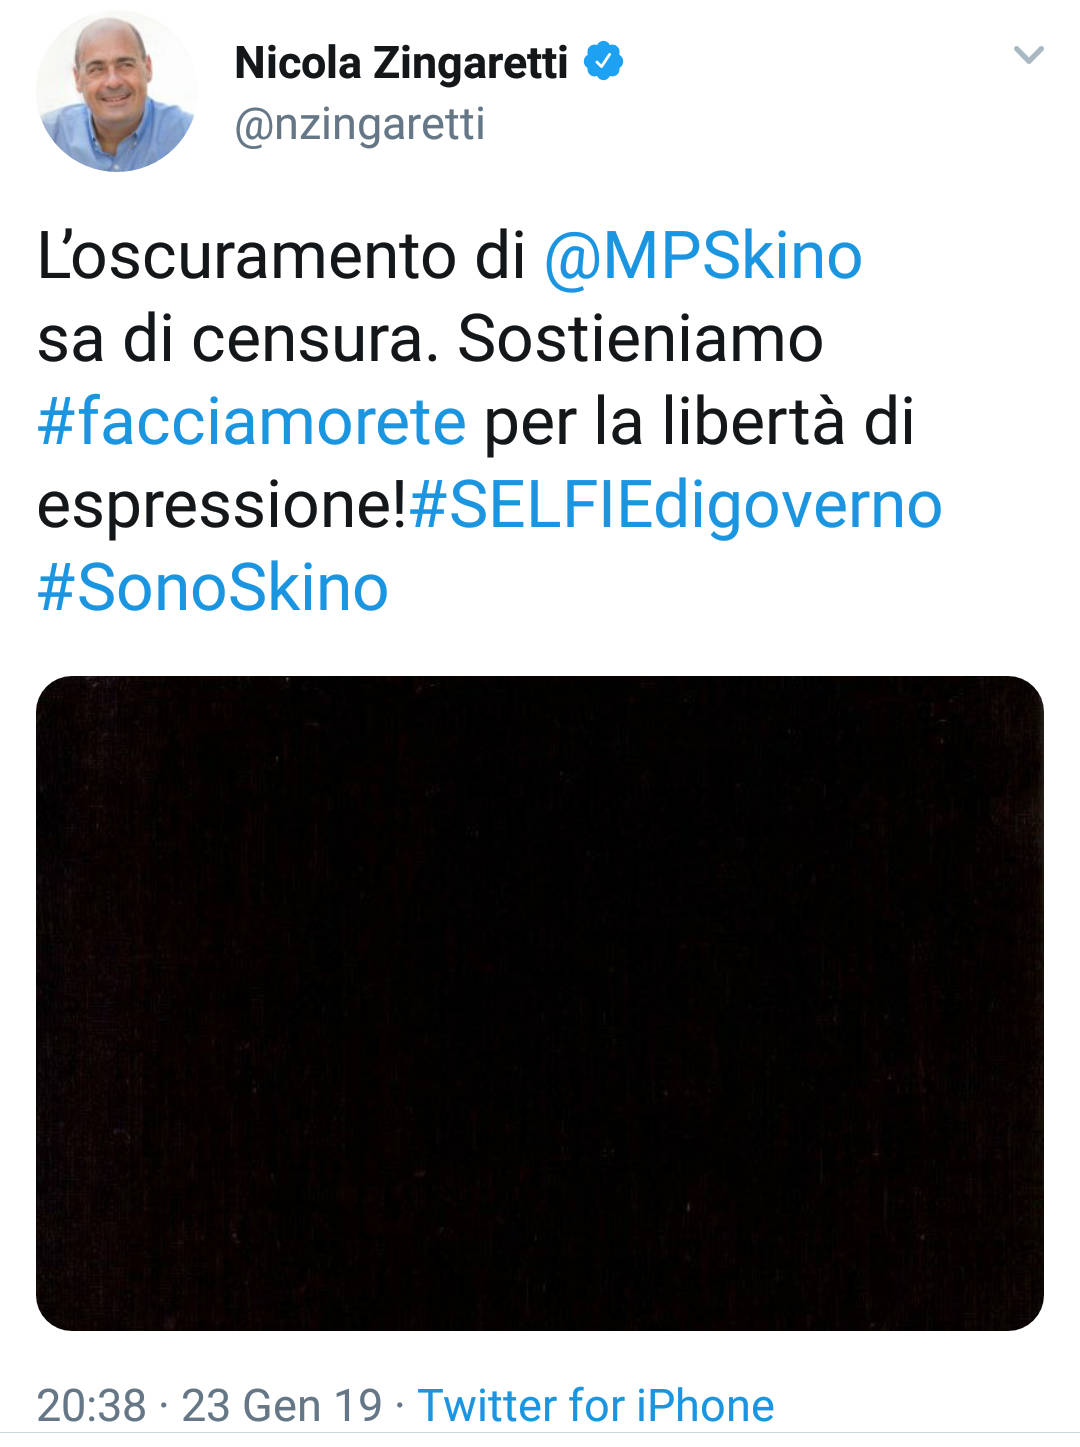The image size is (1080, 1447).
Task: Open the Twitter for iPhone source link
Action: (596, 1405)
